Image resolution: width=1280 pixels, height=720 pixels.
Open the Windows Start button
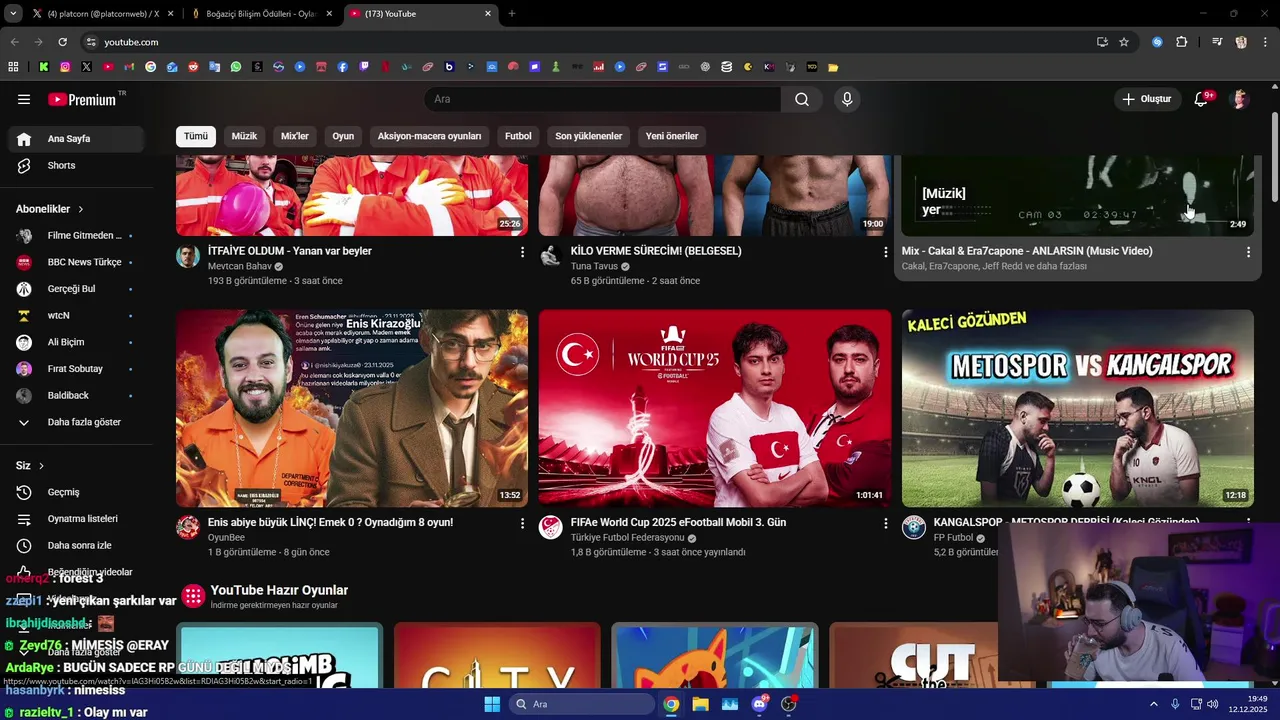coord(492,704)
